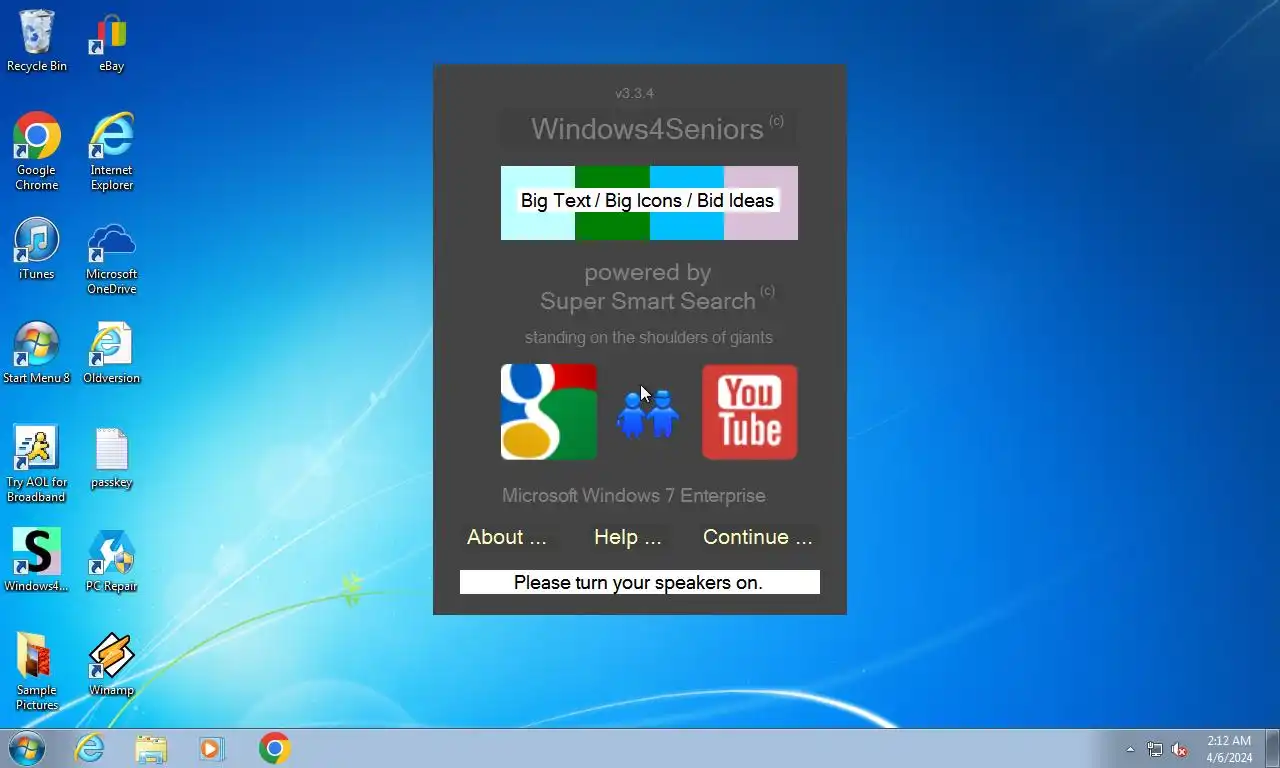Image resolution: width=1280 pixels, height=768 pixels.
Task: Open the Oldversion desktop shortcut
Action: (111, 353)
